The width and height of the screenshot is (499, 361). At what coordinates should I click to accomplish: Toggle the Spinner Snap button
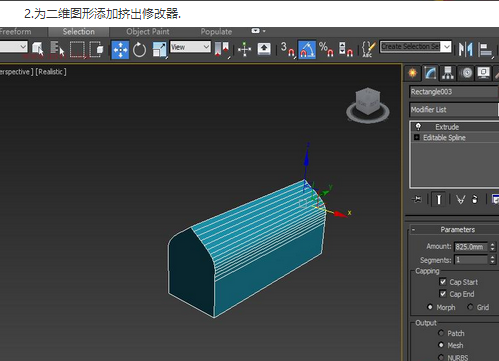click(346, 49)
